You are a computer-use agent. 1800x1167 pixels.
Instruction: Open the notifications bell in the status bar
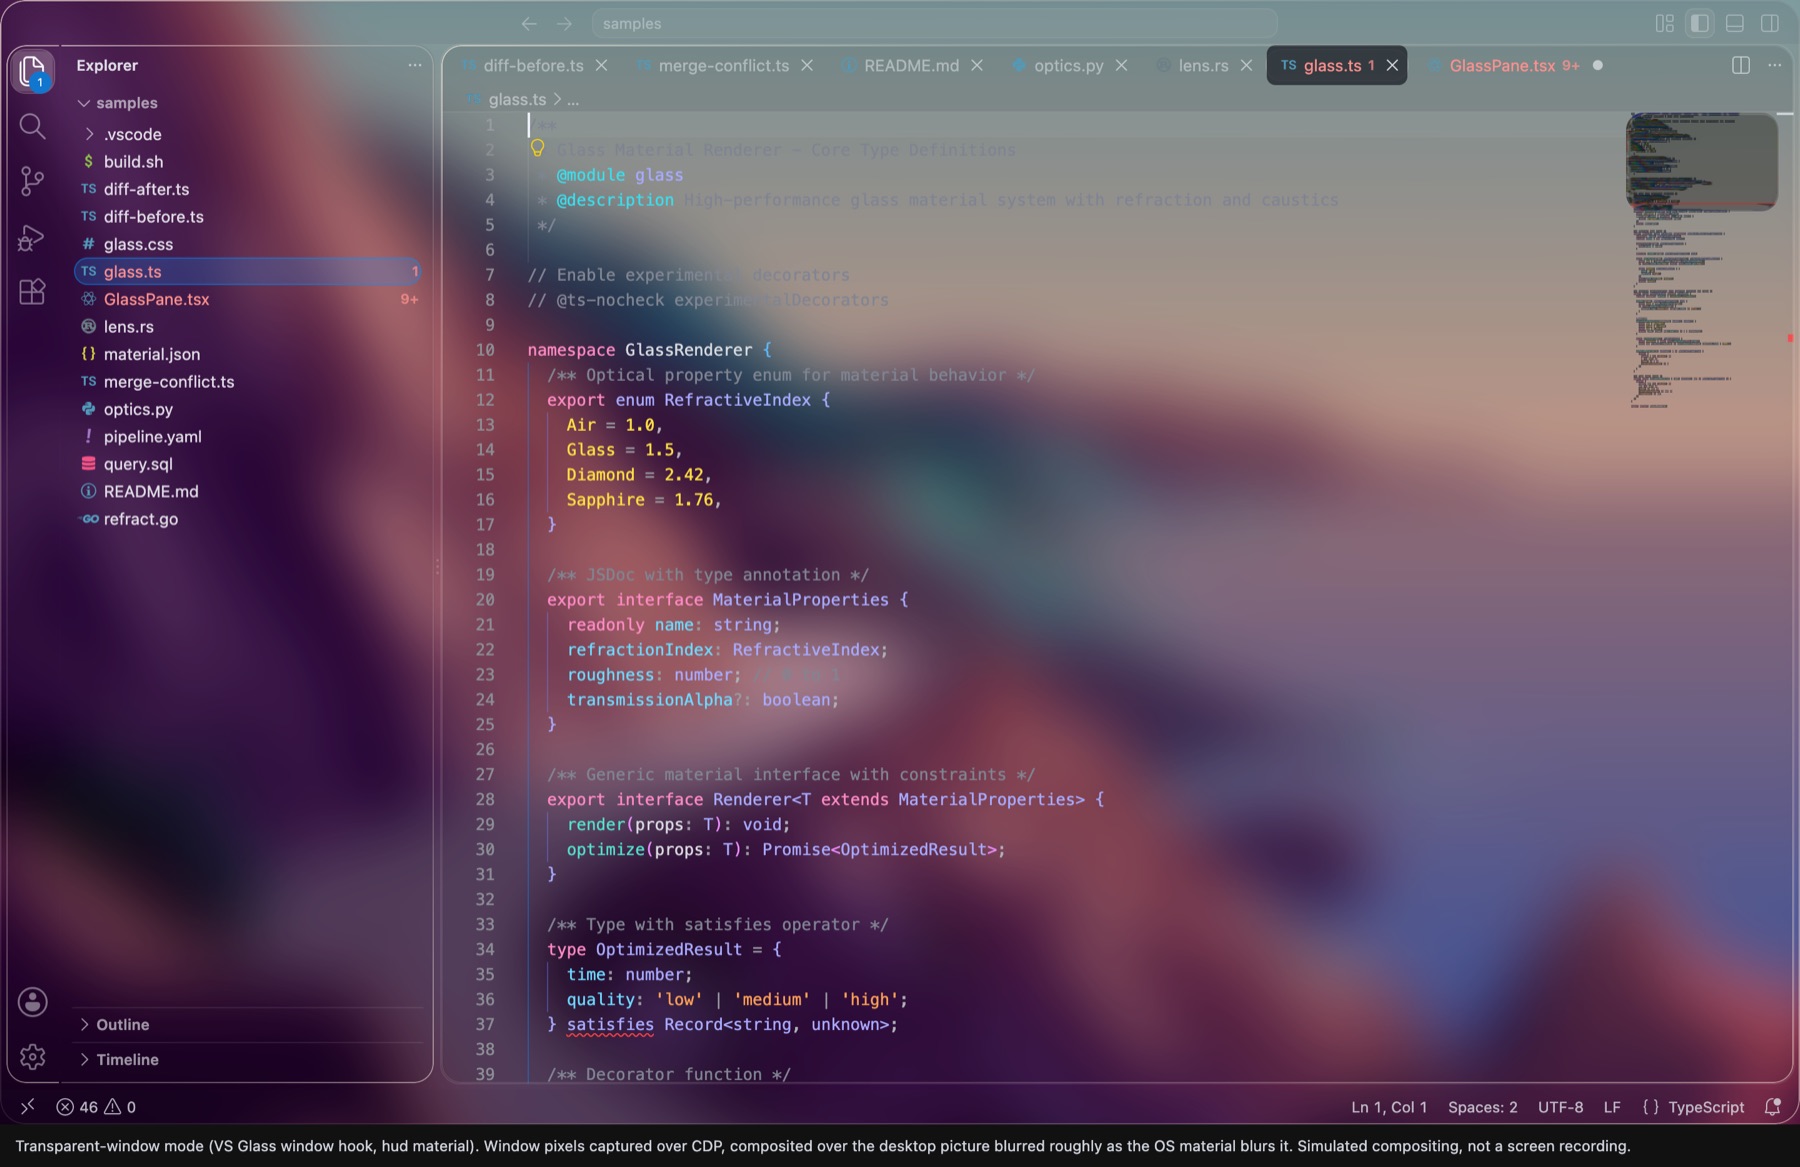tap(1773, 1107)
